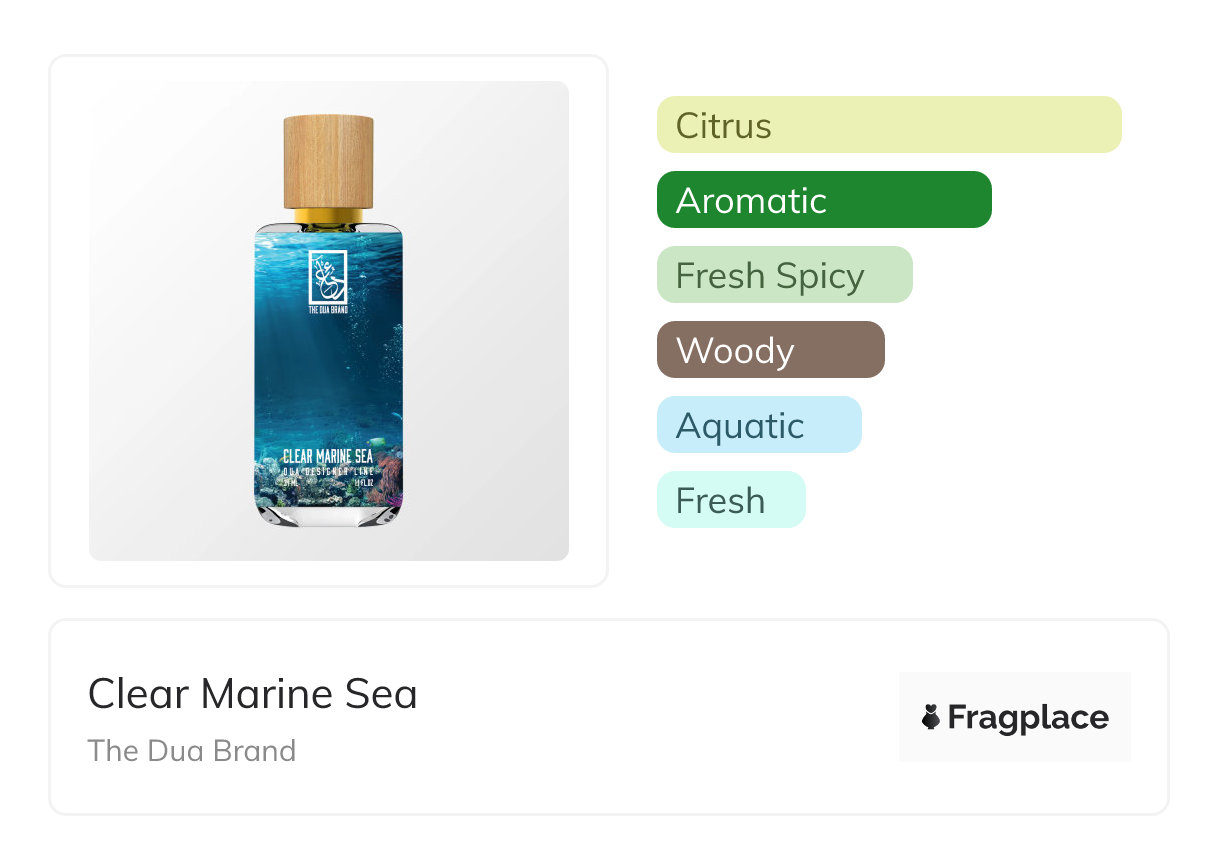Click the Fragplace perfume bottle icon
Screen dimensions: 1218x864
tap(931, 717)
